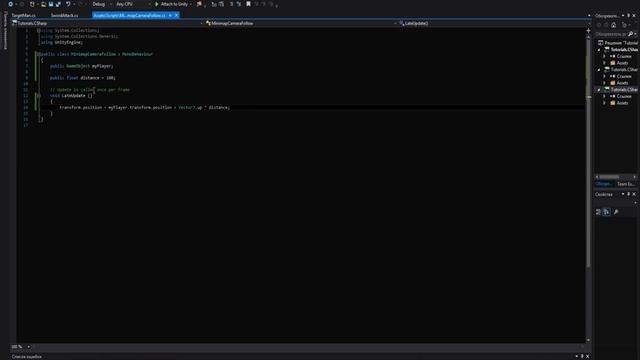Click the Solution Explorer Home icon
This screenshot has width=640, height=360.
pyautogui.click(x=613, y=25)
